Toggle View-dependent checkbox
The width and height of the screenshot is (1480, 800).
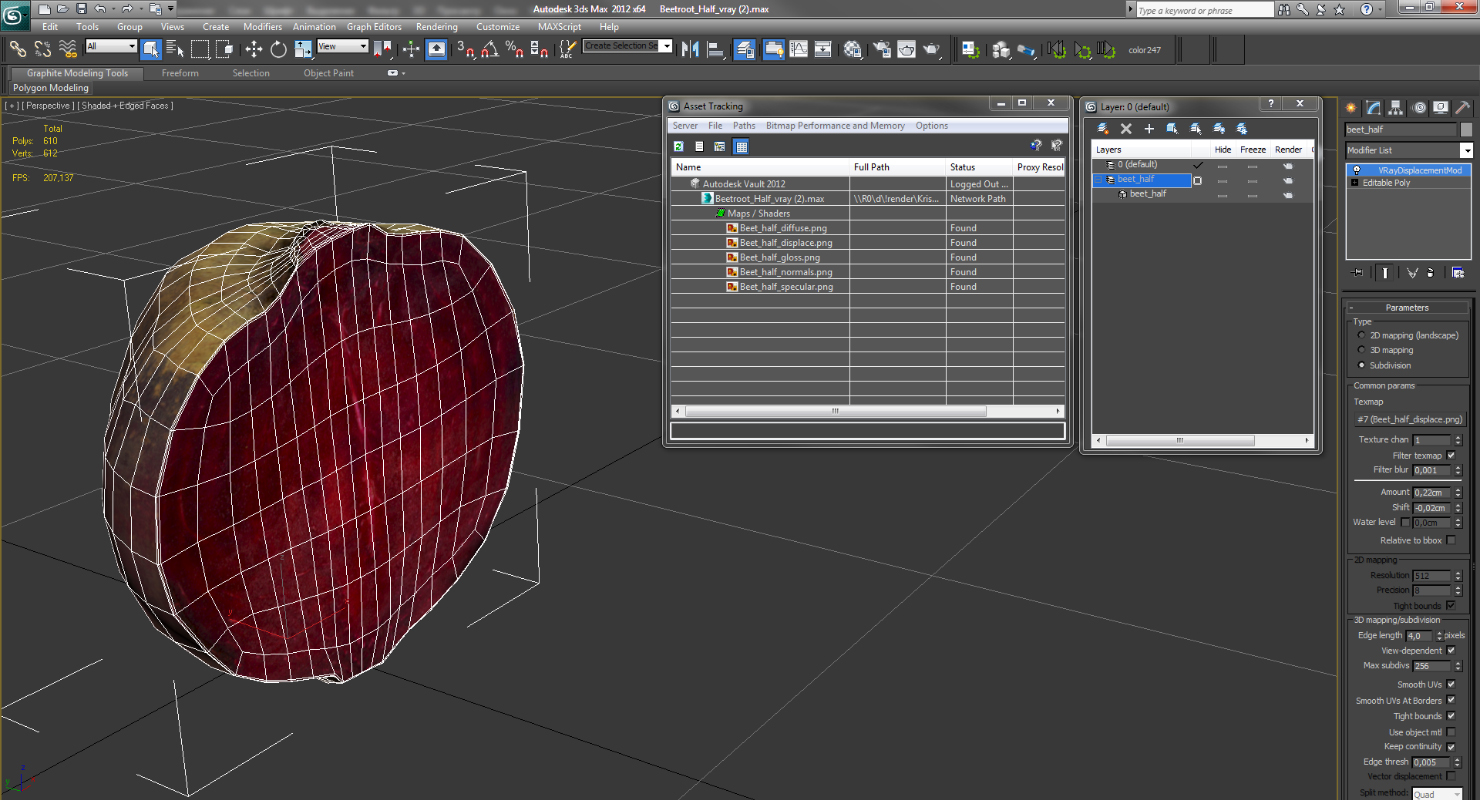coord(1451,650)
